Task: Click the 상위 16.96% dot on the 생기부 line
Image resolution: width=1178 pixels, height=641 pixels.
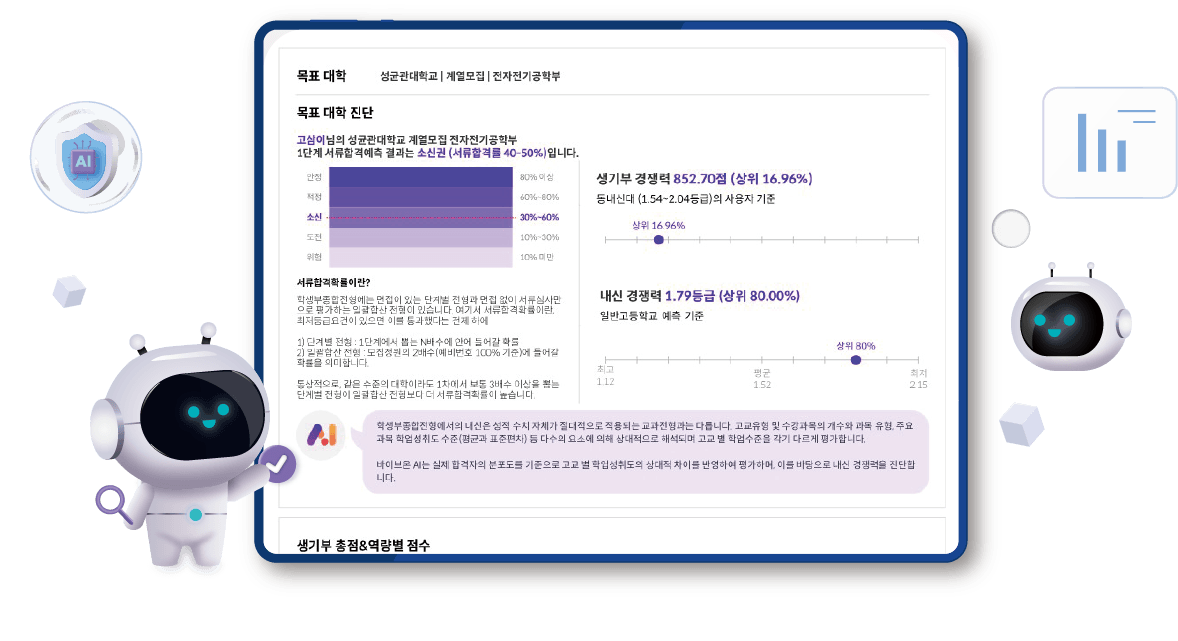Action: tap(659, 240)
